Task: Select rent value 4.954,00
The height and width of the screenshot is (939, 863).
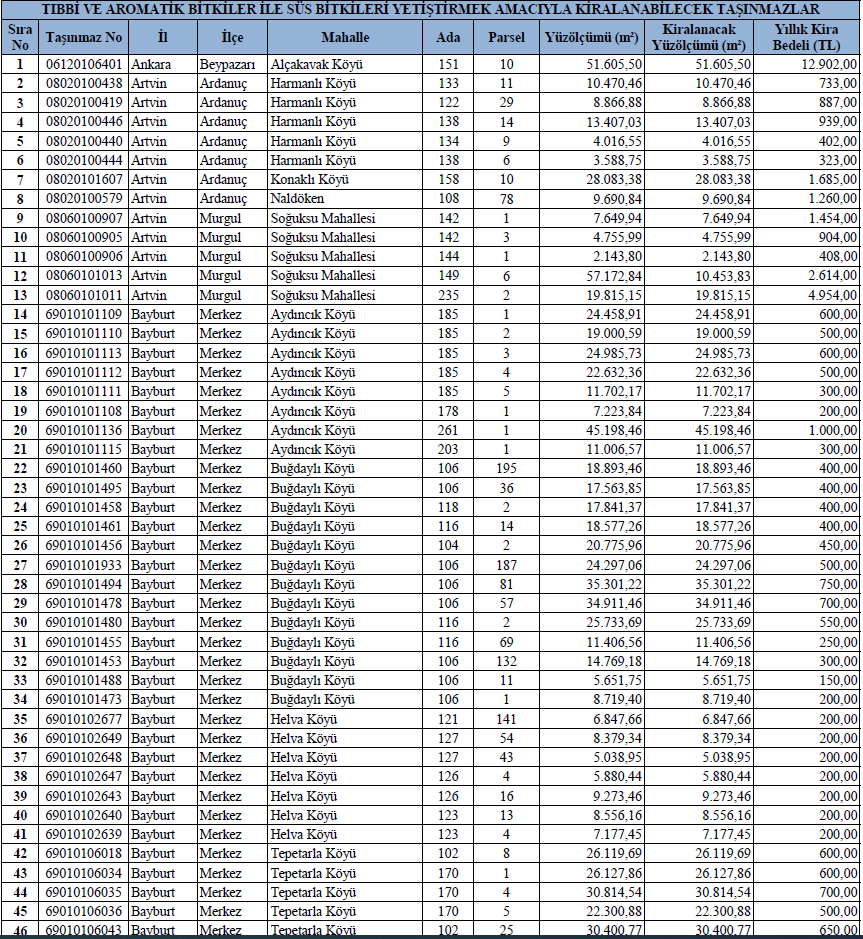Action: [806, 295]
